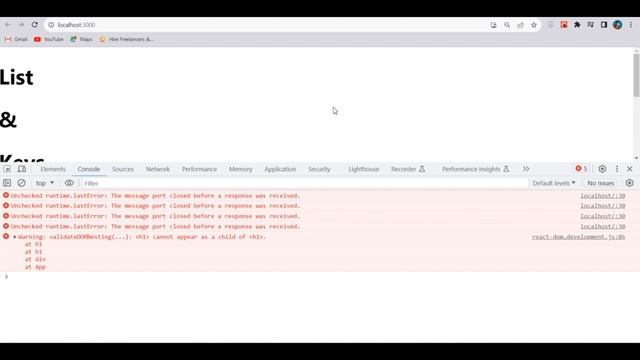Image resolution: width=640 pixels, height=360 pixels.
Task: Clear the console
Action: click(22, 183)
